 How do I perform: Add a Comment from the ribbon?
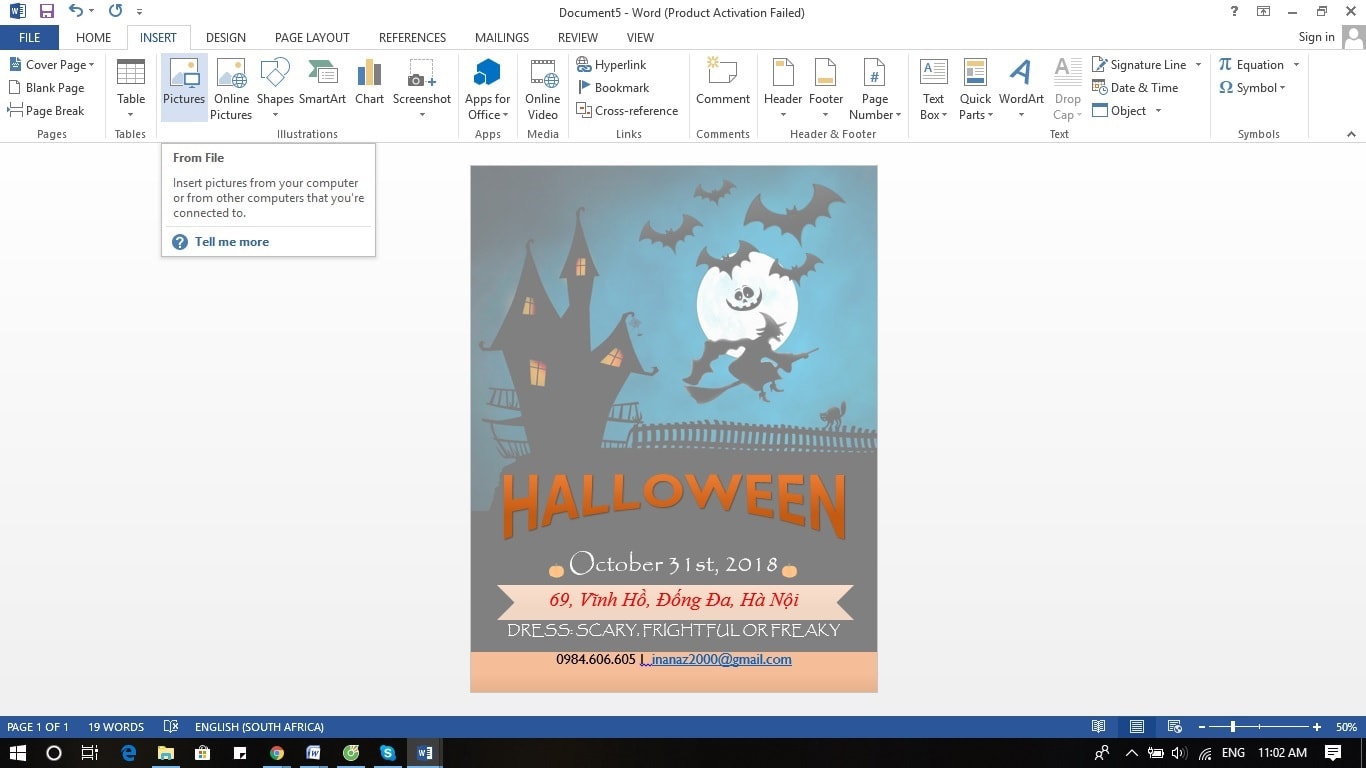point(722,84)
